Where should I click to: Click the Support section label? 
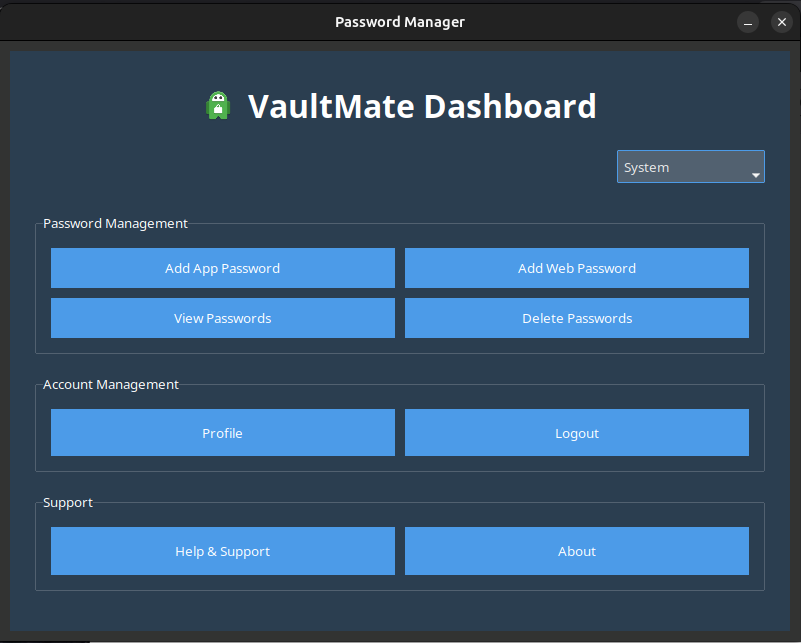[68, 502]
